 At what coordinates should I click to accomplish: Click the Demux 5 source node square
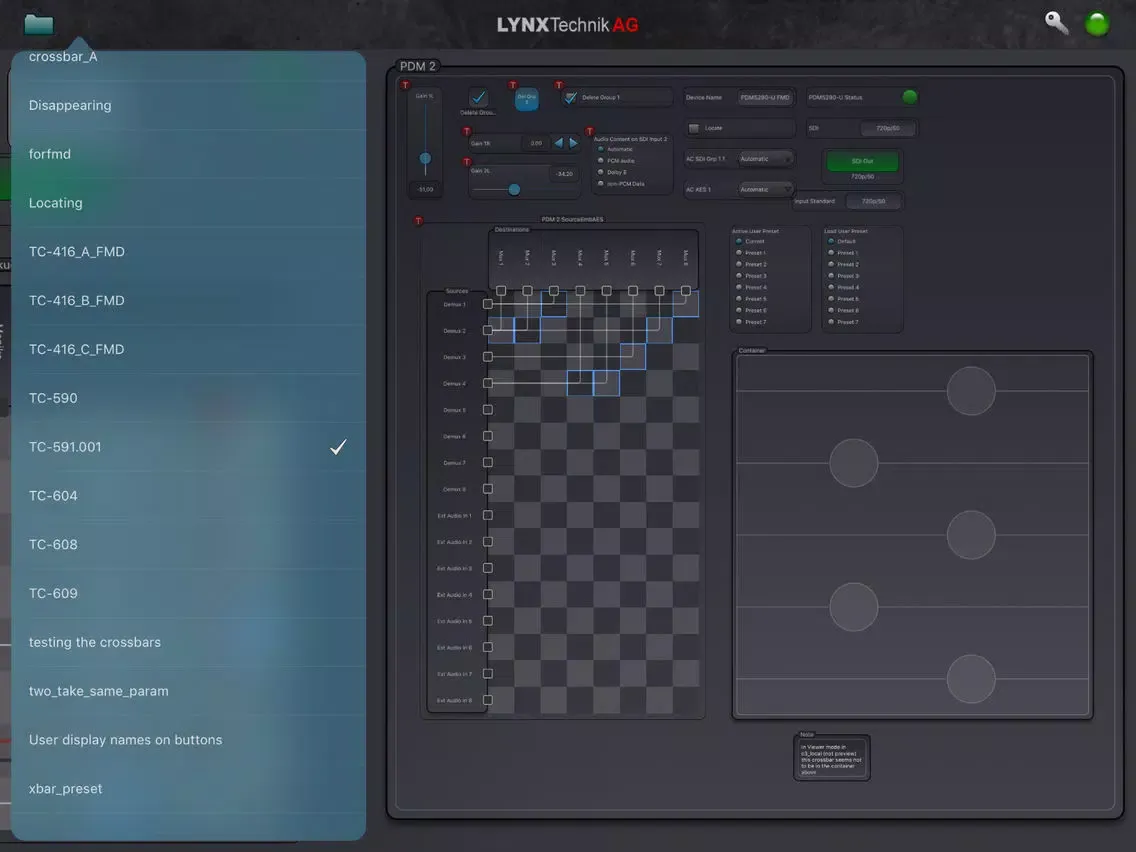(488, 410)
